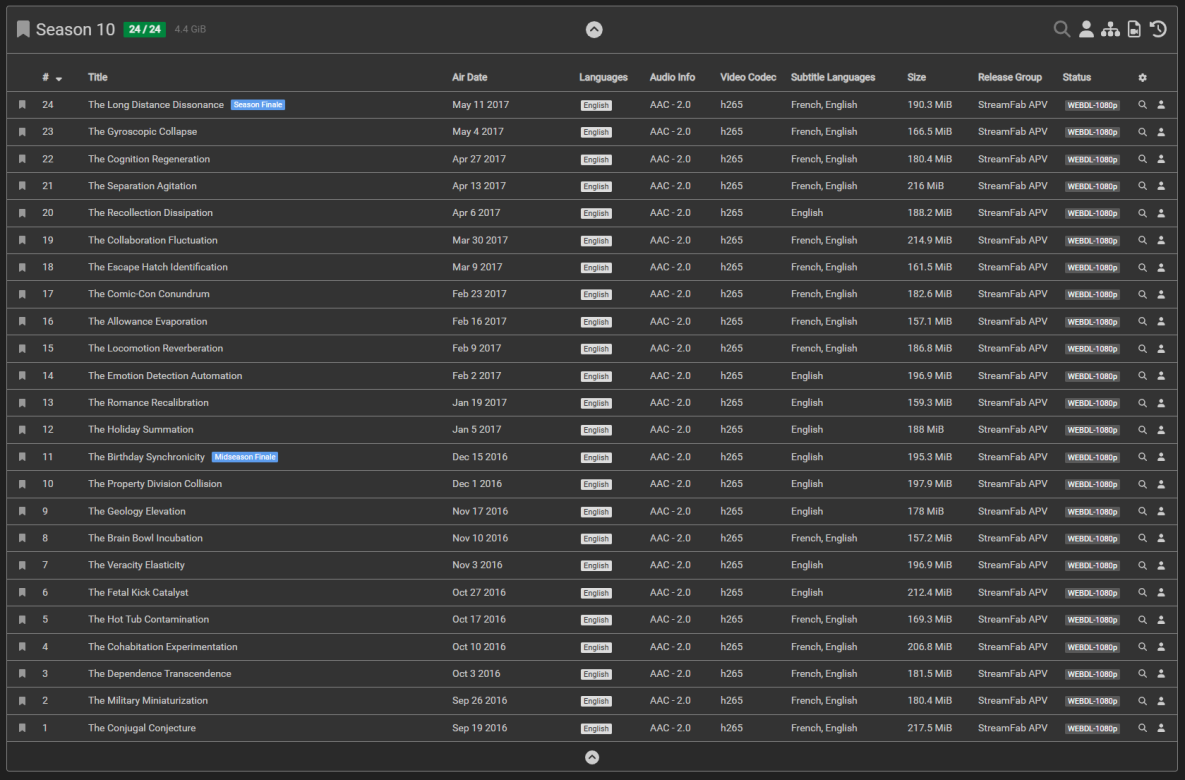Sort by Air Date column header
This screenshot has height=780, width=1185.
[469, 78]
